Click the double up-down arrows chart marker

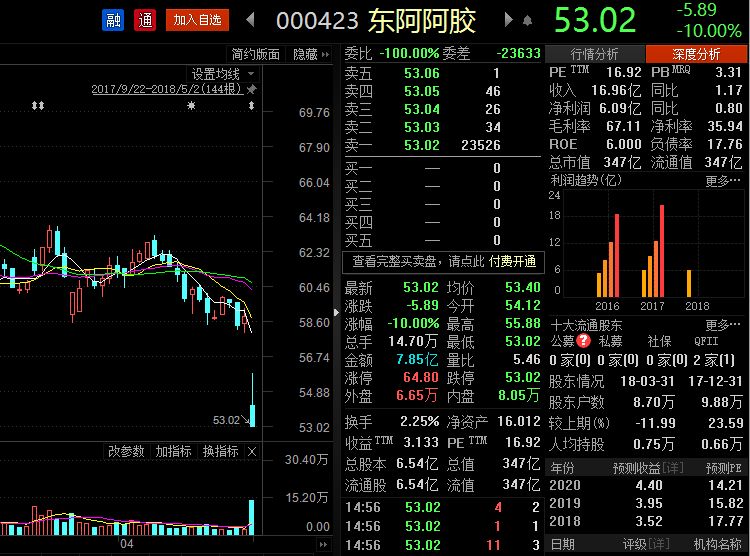(38, 105)
